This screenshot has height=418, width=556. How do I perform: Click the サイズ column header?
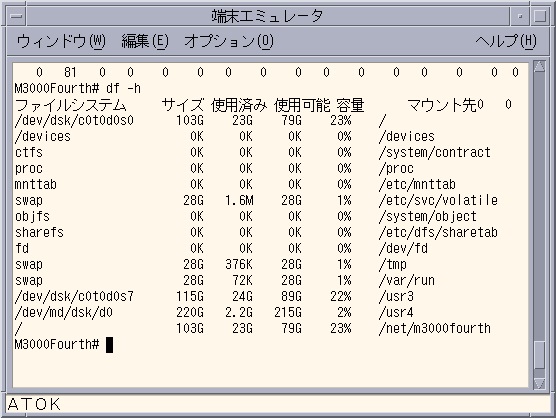tap(183, 105)
